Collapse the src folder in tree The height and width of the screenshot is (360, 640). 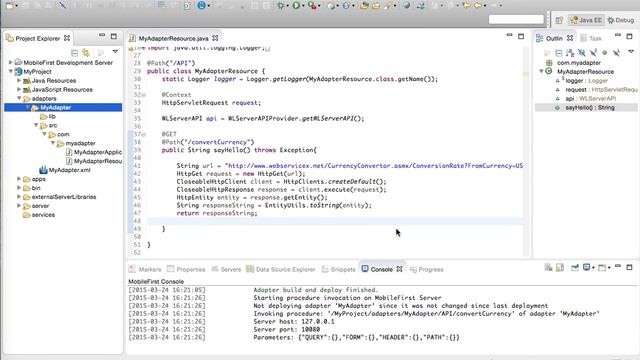pos(36,125)
